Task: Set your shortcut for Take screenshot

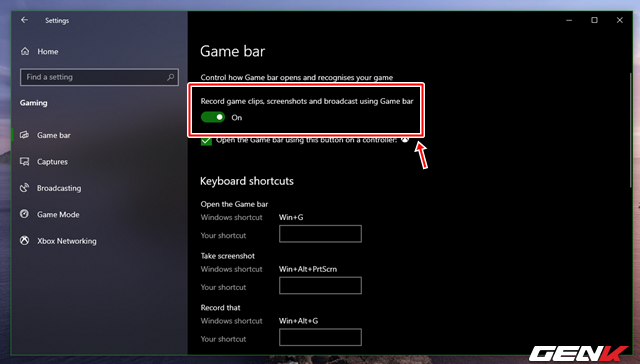Action: [x=320, y=286]
